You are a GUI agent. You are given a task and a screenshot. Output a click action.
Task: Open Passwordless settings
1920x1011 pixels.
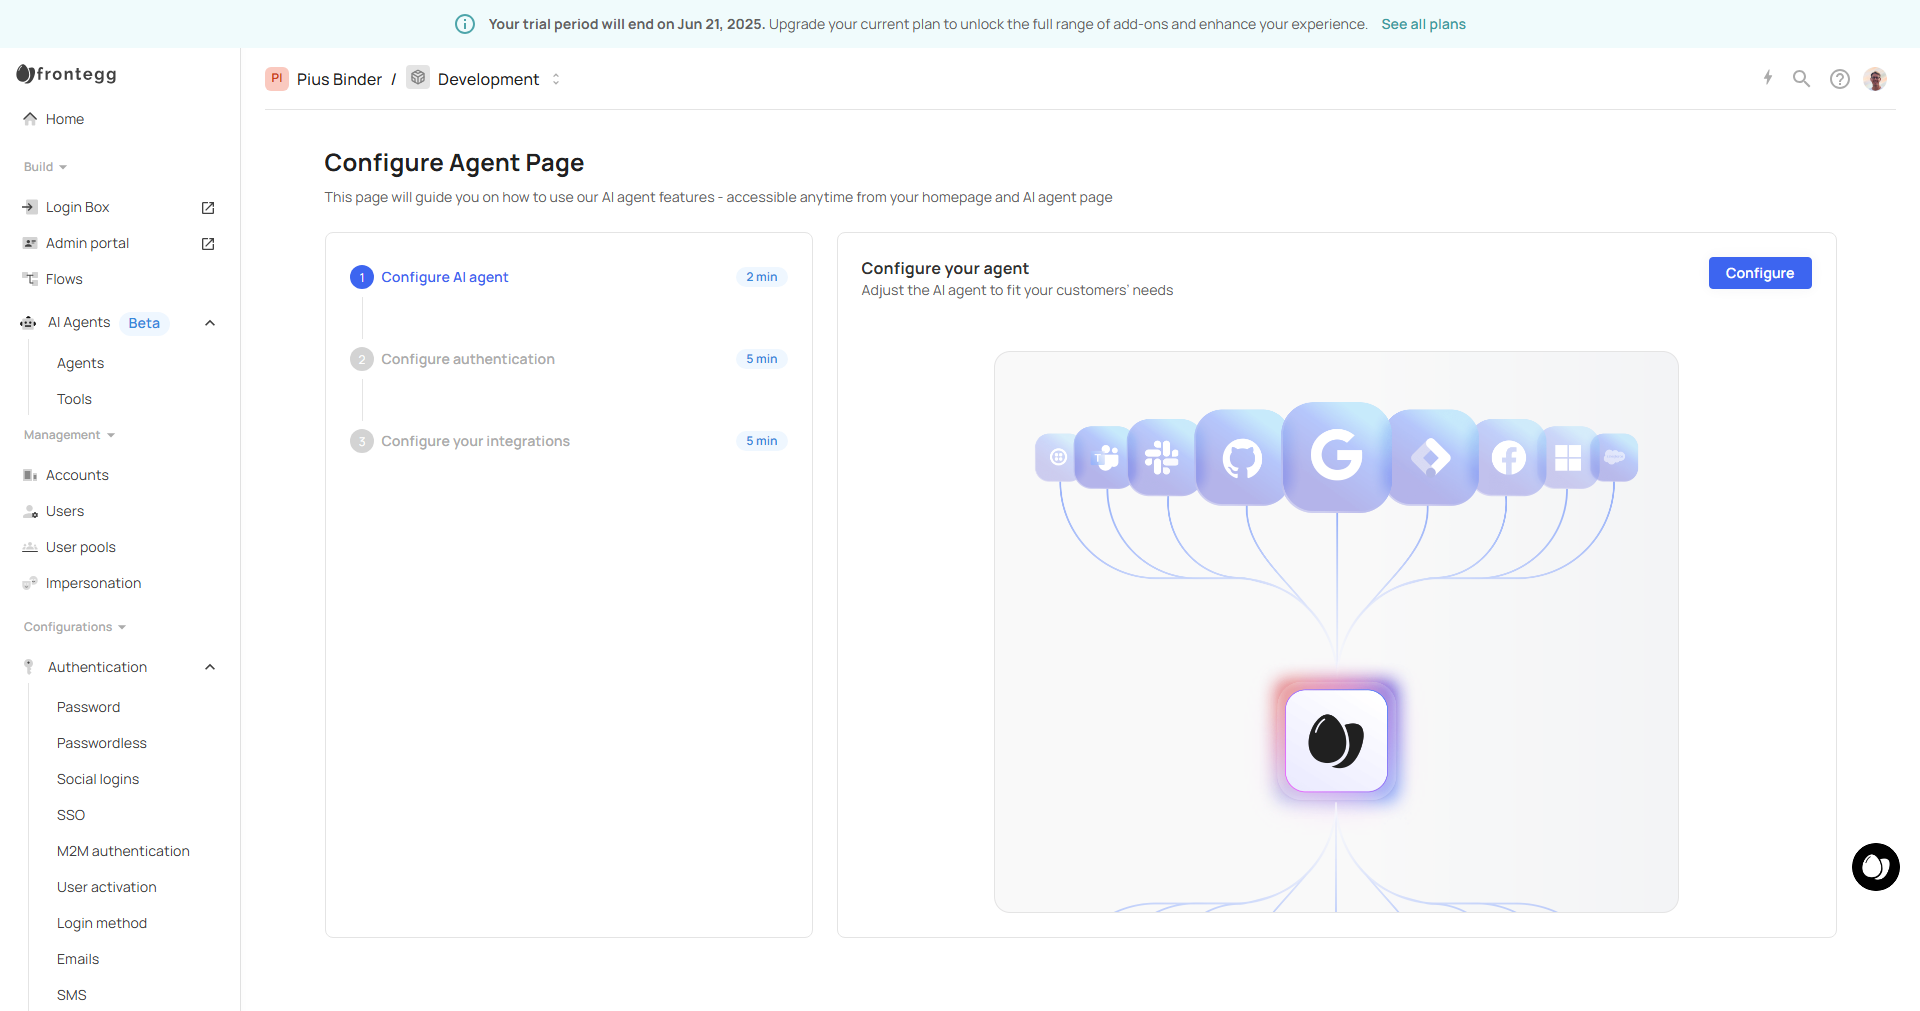coord(102,743)
